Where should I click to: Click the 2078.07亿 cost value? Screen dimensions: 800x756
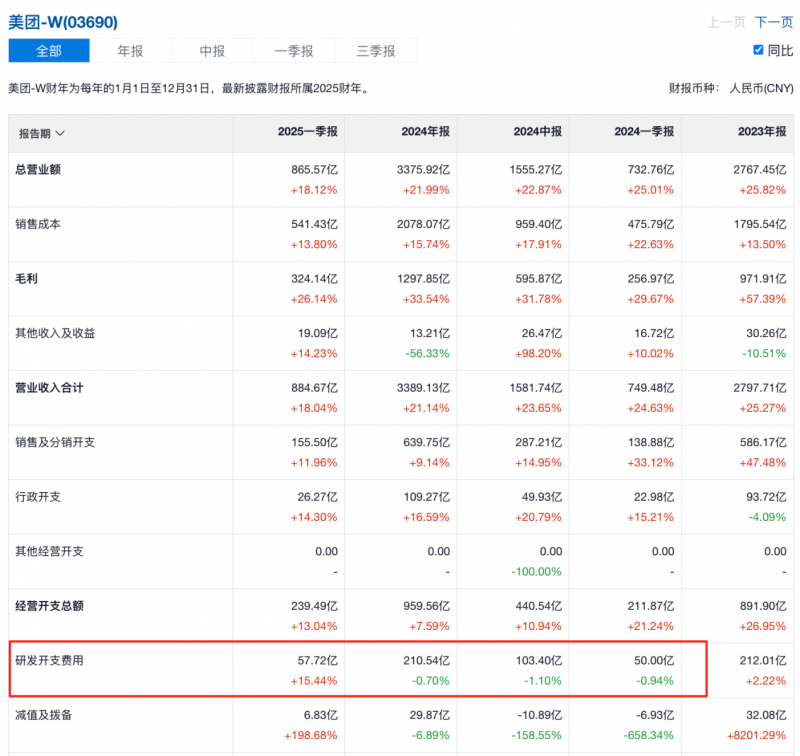[423, 224]
